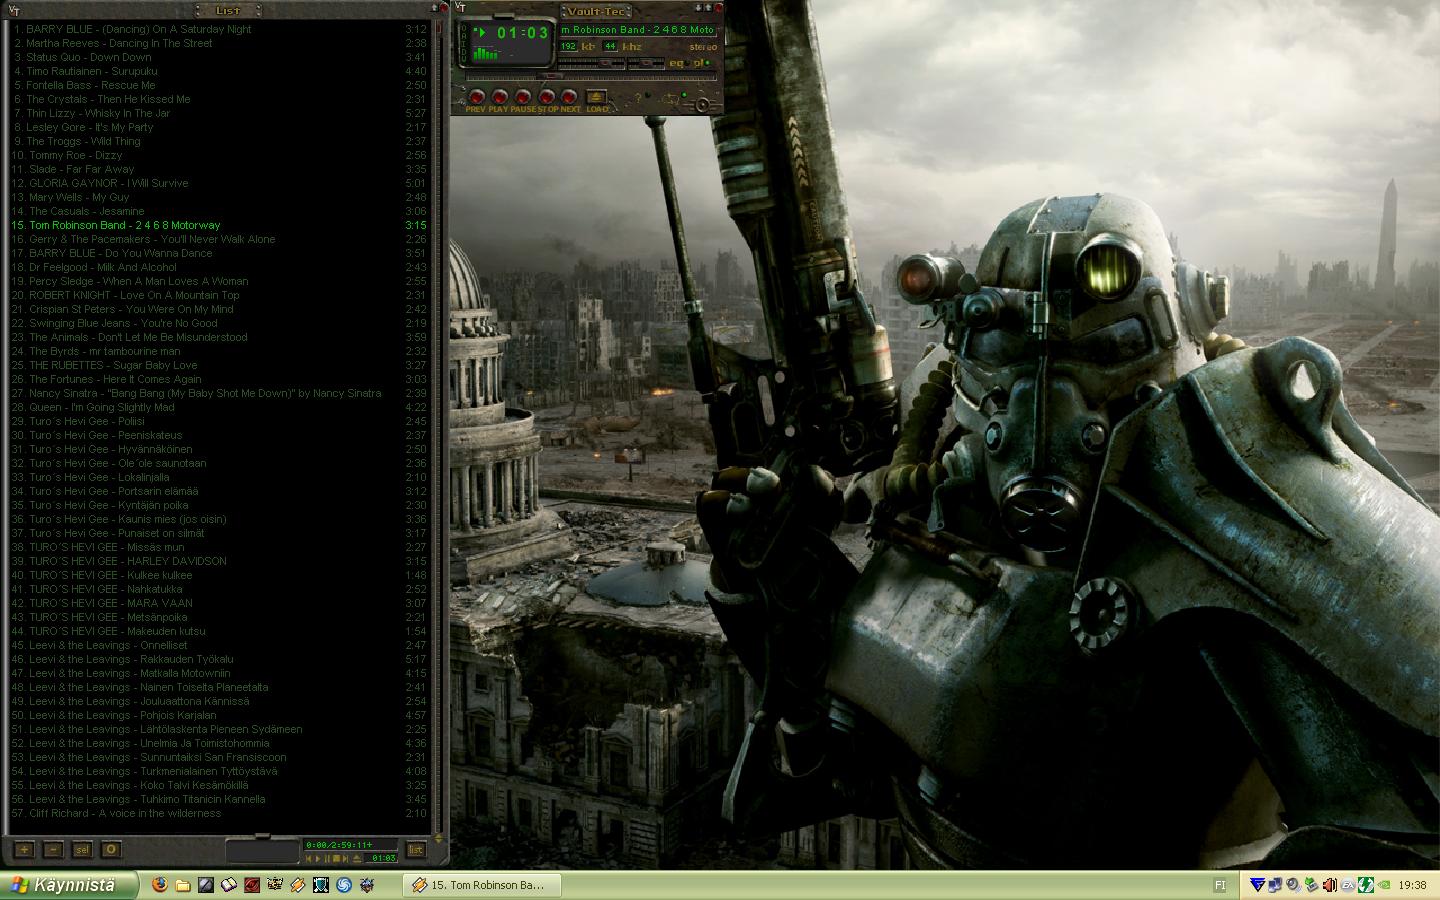Screen dimensions: 1440x900
Task: Click the speaker volume tray icon
Action: (x=1330, y=885)
